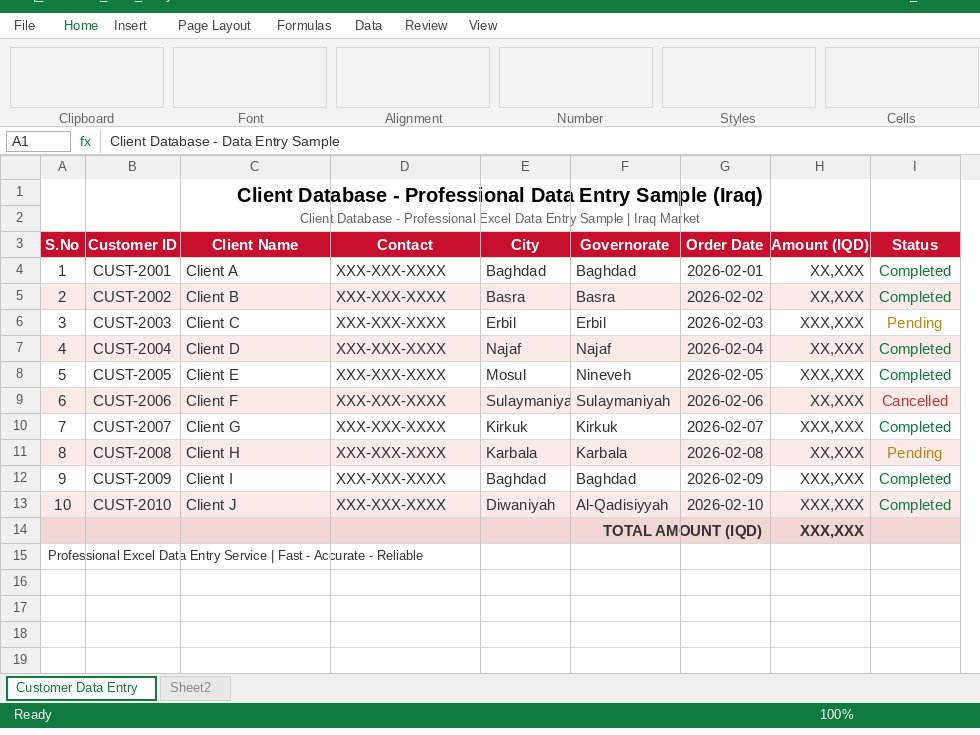
Task: Open the Review ribbon tab
Action: [x=426, y=26]
